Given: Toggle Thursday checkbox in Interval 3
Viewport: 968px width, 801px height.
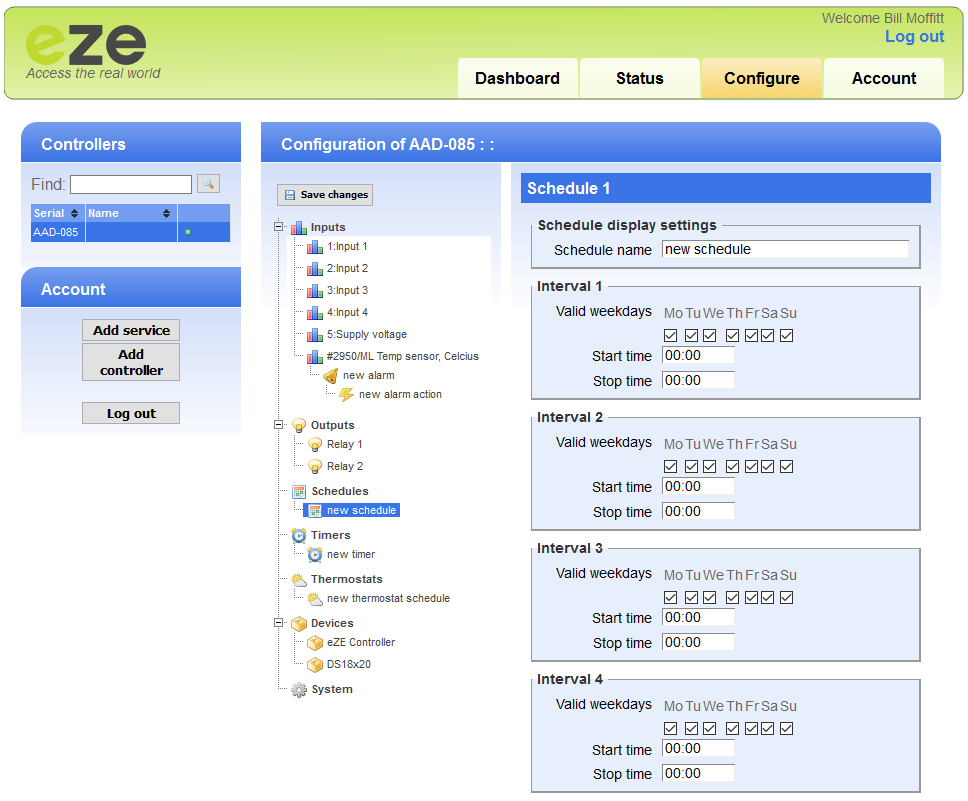Looking at the screenshot, I should click(x=733, y=598).
